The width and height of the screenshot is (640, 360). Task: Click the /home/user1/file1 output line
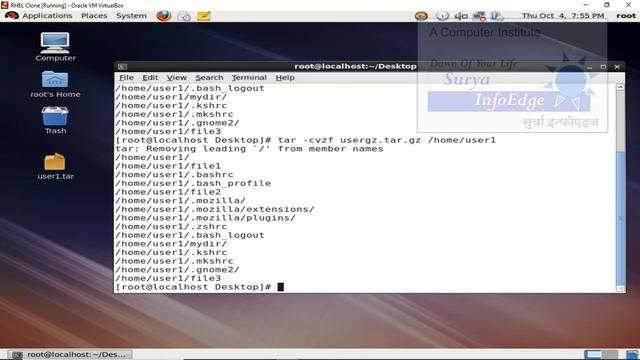[168, 166]
